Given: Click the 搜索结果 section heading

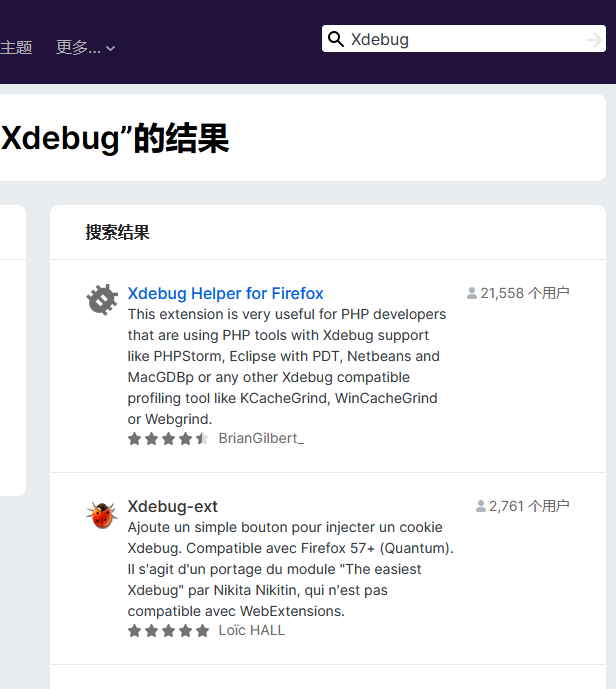Looking at the screenshot, I should pyautogui.click(x=117, y=232).
